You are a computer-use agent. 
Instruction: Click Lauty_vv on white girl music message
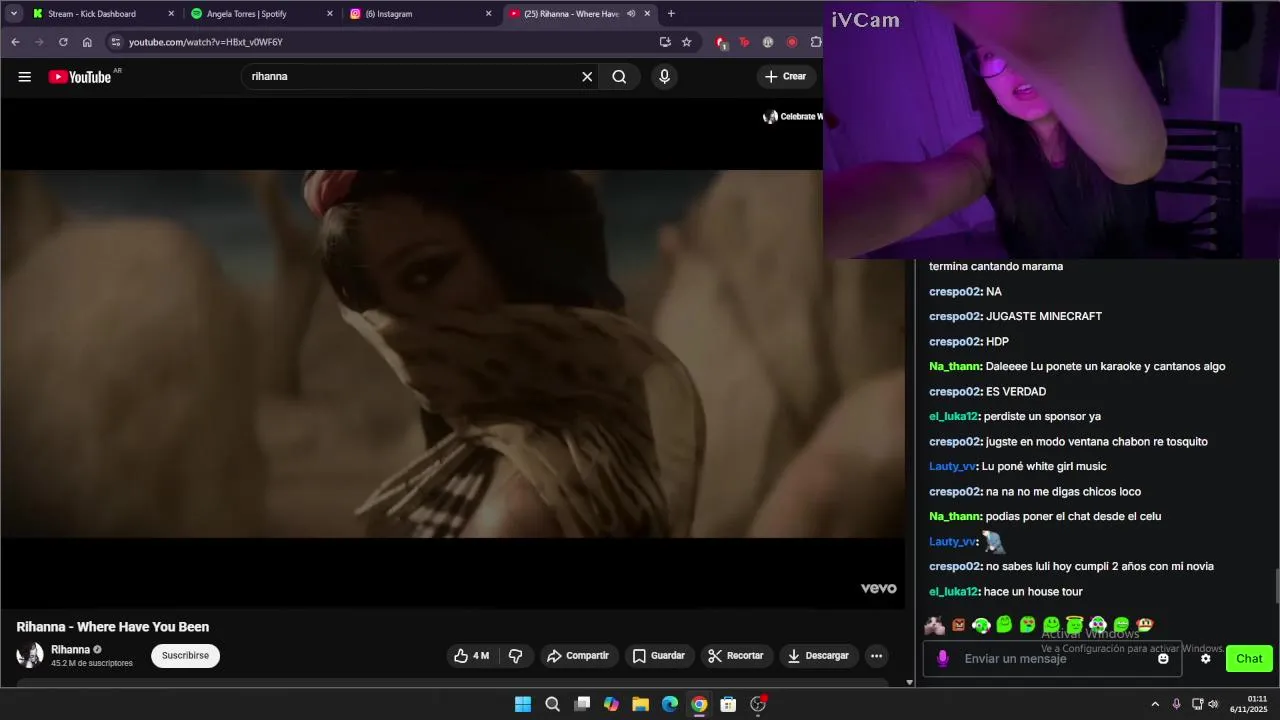pos(953,467)
